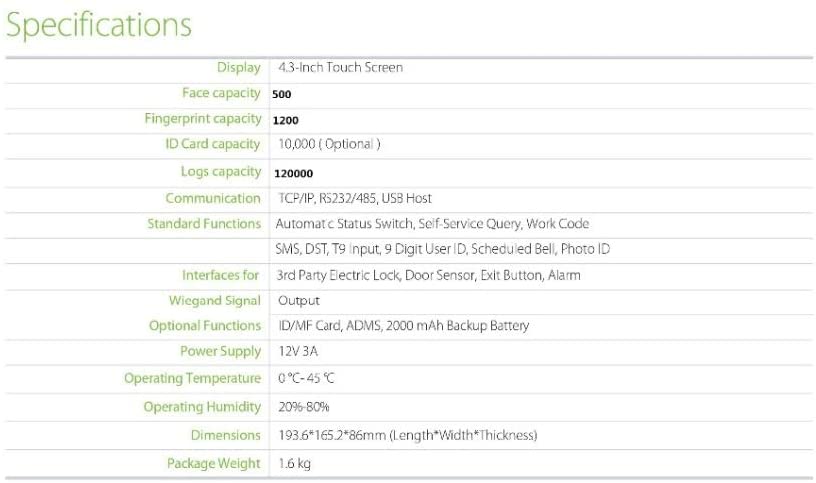Click the Specifications heading
This screenshot has height=483, width=816.
click(99, 26)
